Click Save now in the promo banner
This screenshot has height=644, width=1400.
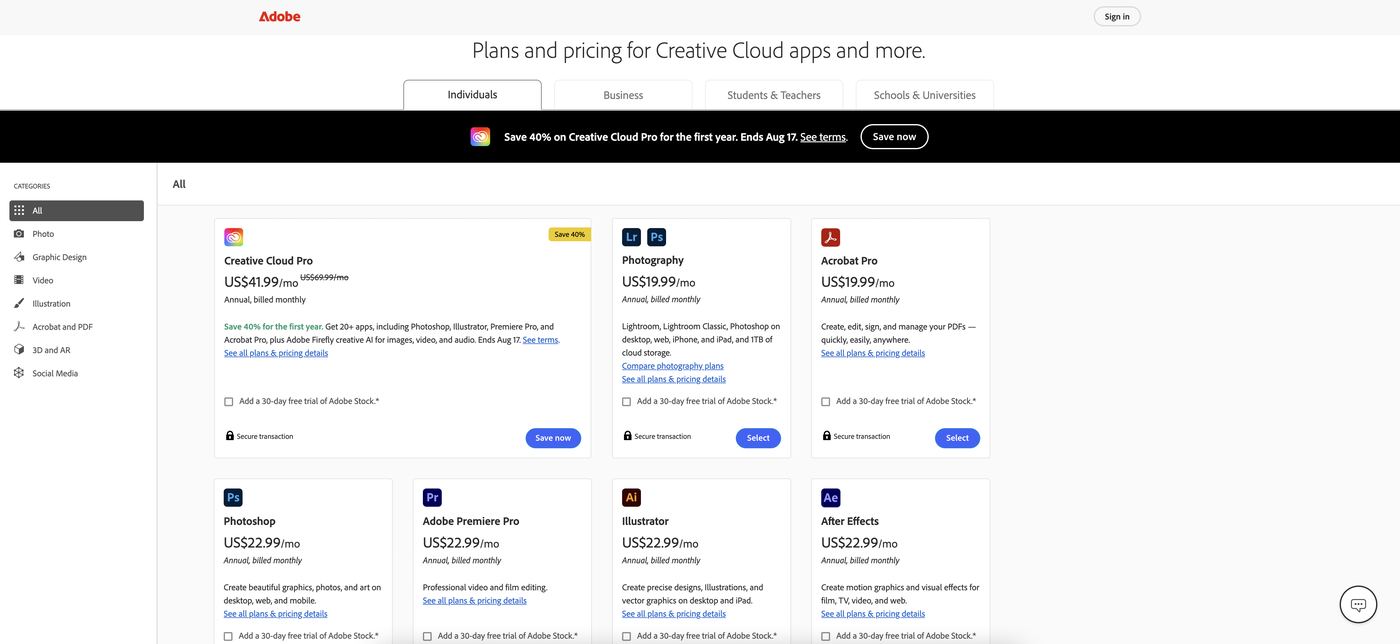(x=894, y=137)
